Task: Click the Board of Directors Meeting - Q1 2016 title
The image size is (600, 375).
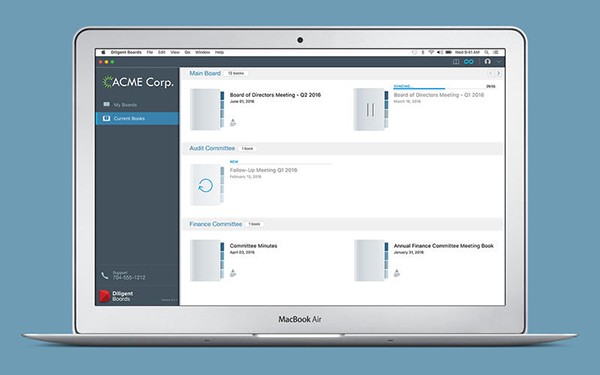Action: [439, 95]
